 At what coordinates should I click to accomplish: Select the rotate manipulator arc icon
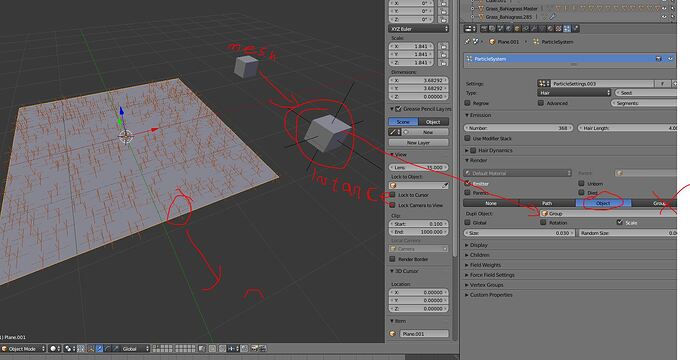pyautogui.click(x=108, y=349)
